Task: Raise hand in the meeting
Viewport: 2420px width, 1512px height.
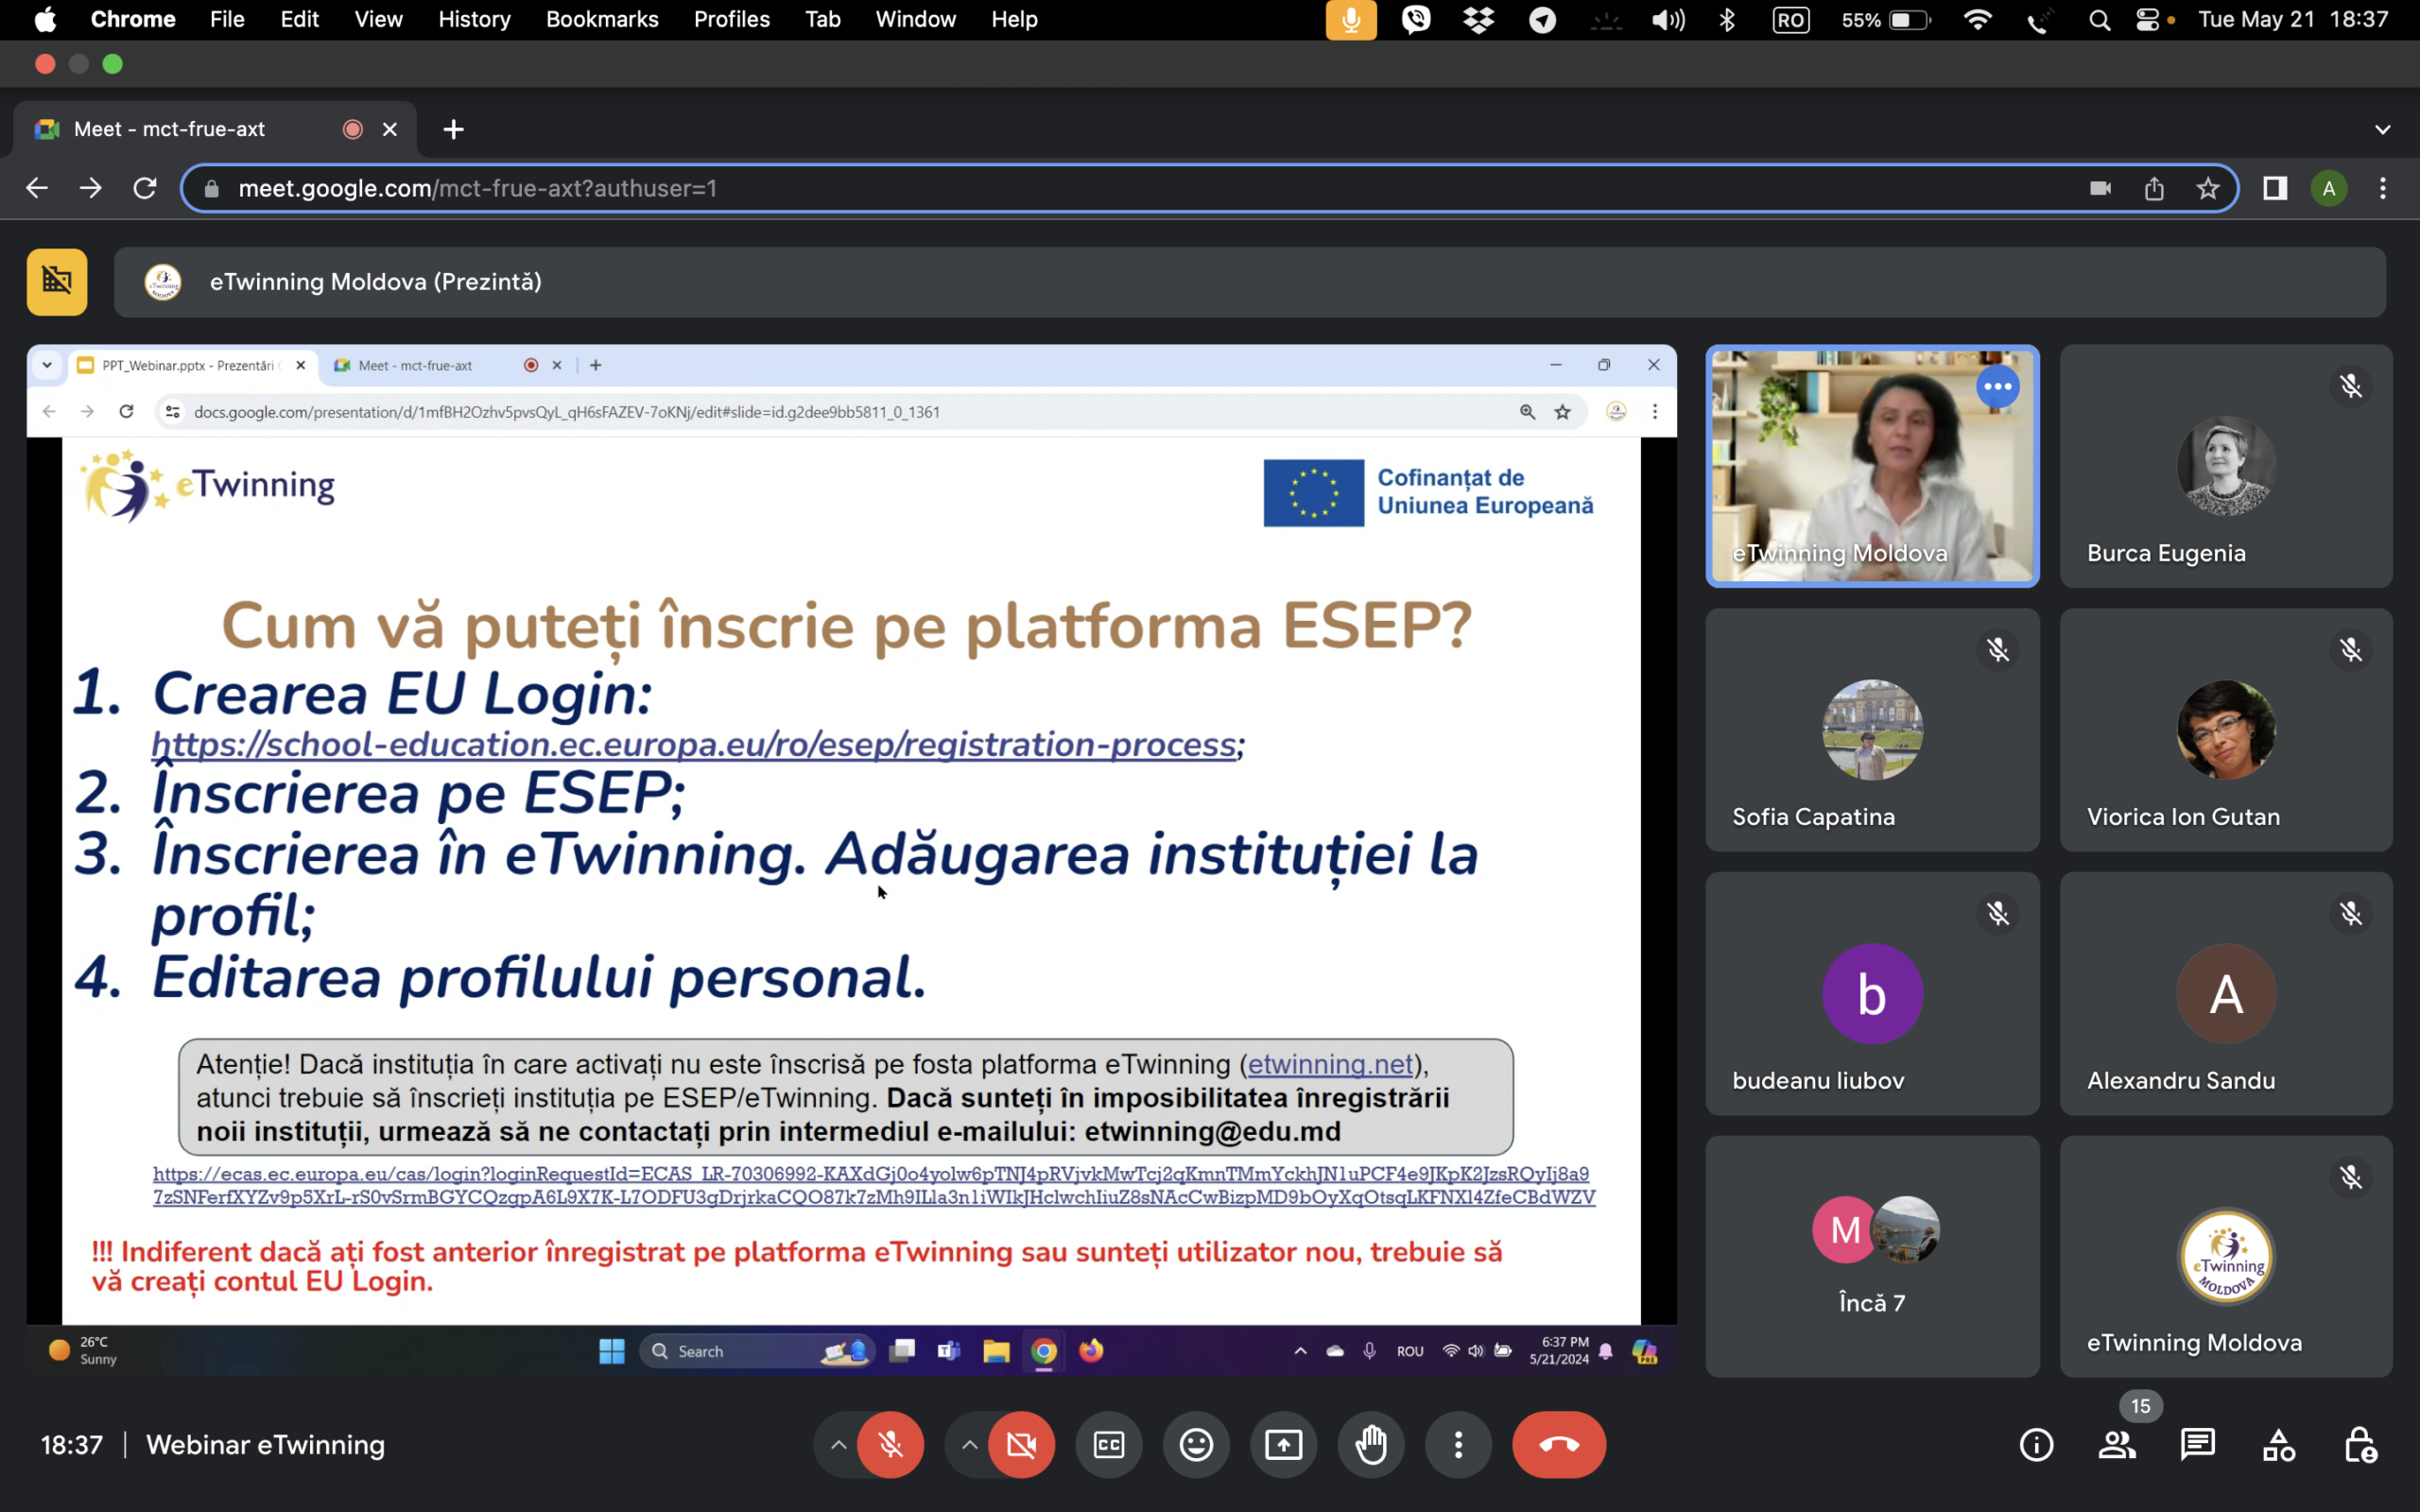Action: 1371,1444
